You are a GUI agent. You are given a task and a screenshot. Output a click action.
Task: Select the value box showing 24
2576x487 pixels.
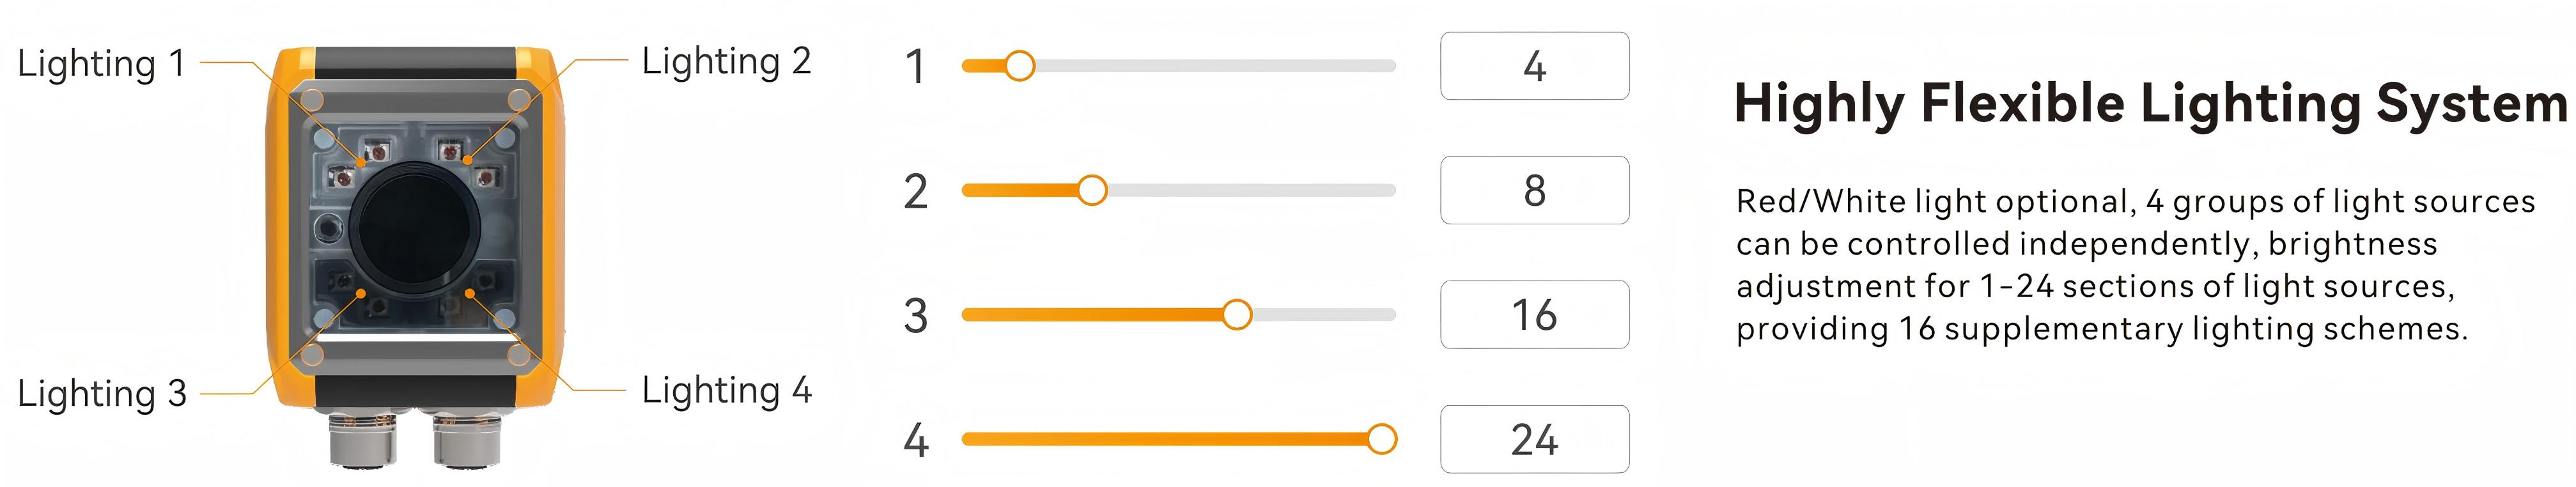[x=1534, y=439]
